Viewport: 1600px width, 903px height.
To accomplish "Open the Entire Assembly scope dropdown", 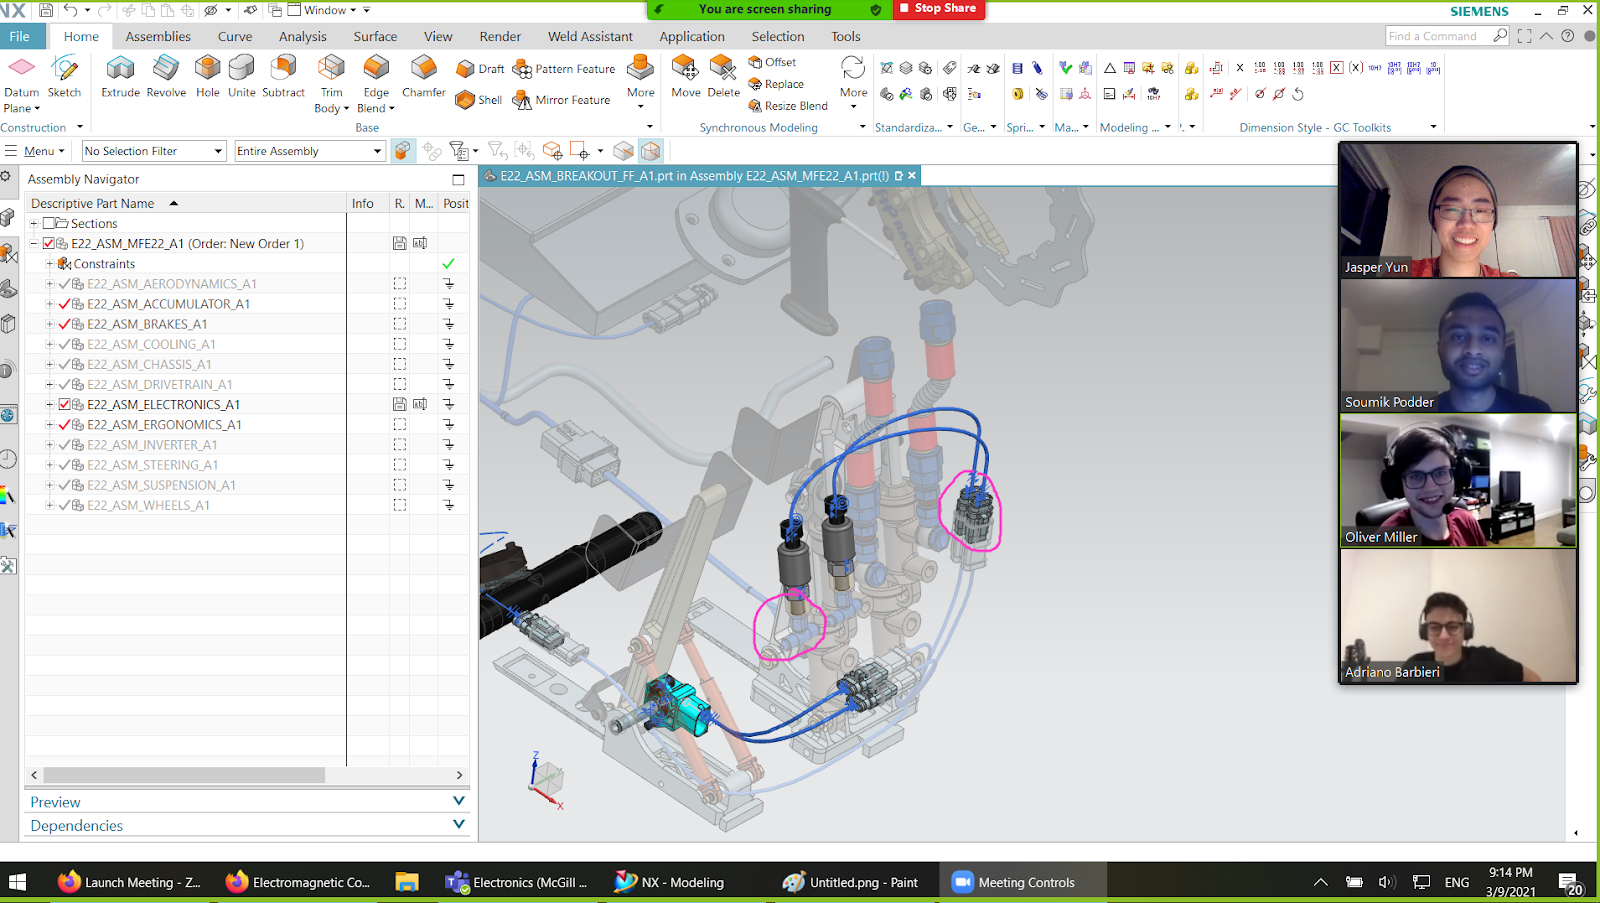I will tap(308, 151).
